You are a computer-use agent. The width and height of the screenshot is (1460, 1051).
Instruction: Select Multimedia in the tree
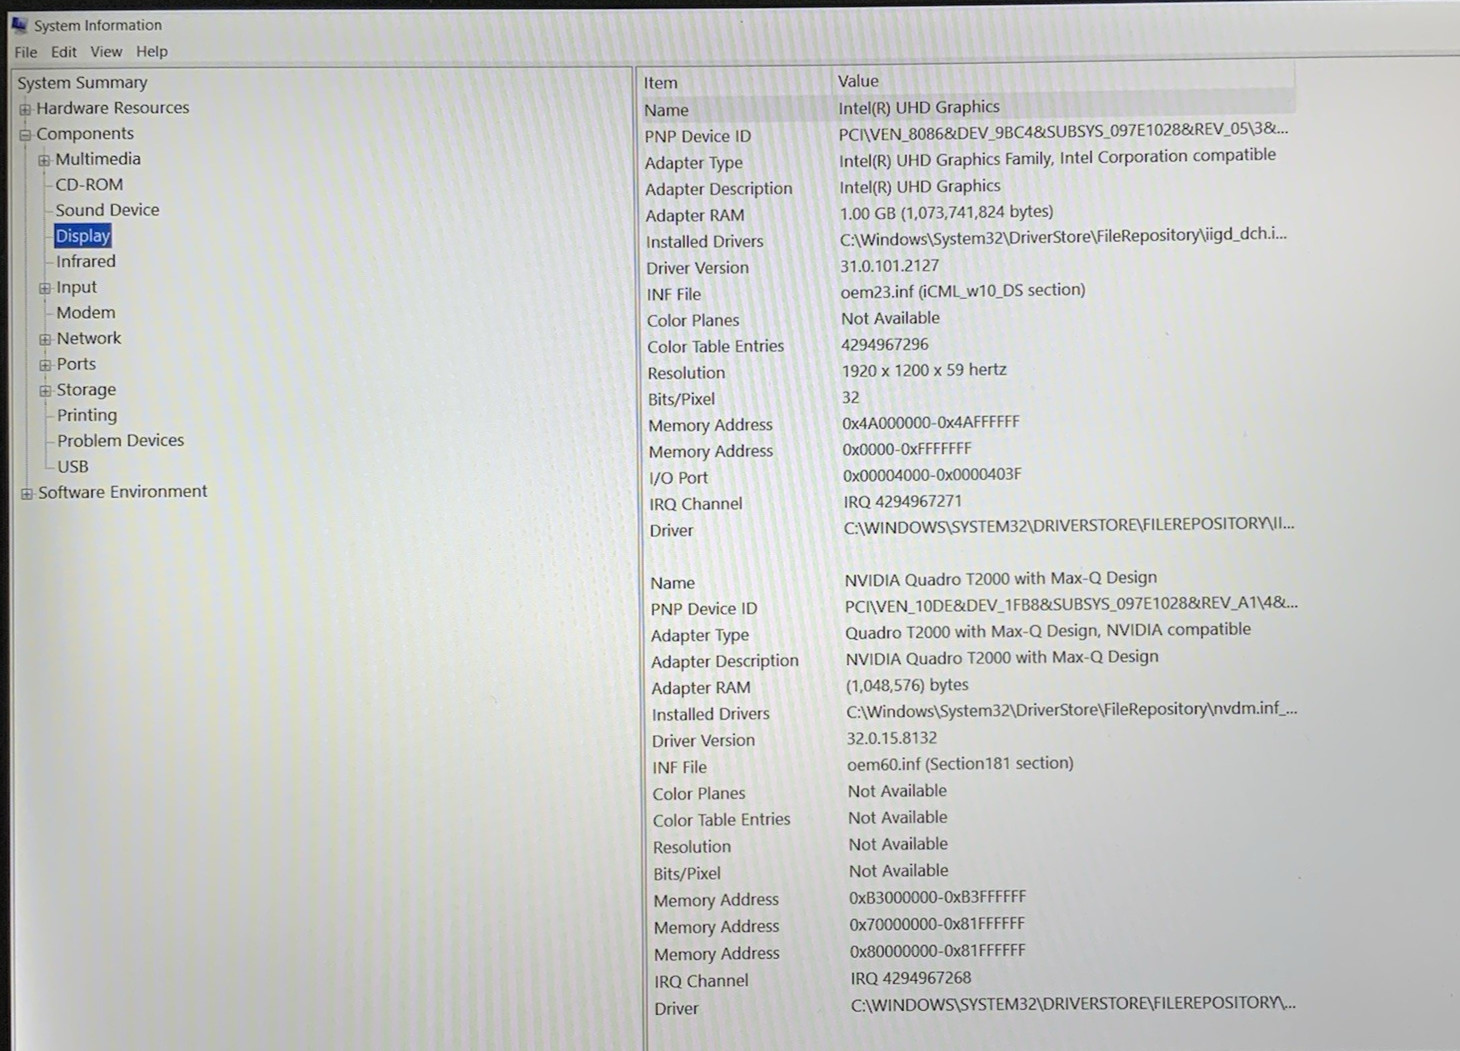(98, 159)
